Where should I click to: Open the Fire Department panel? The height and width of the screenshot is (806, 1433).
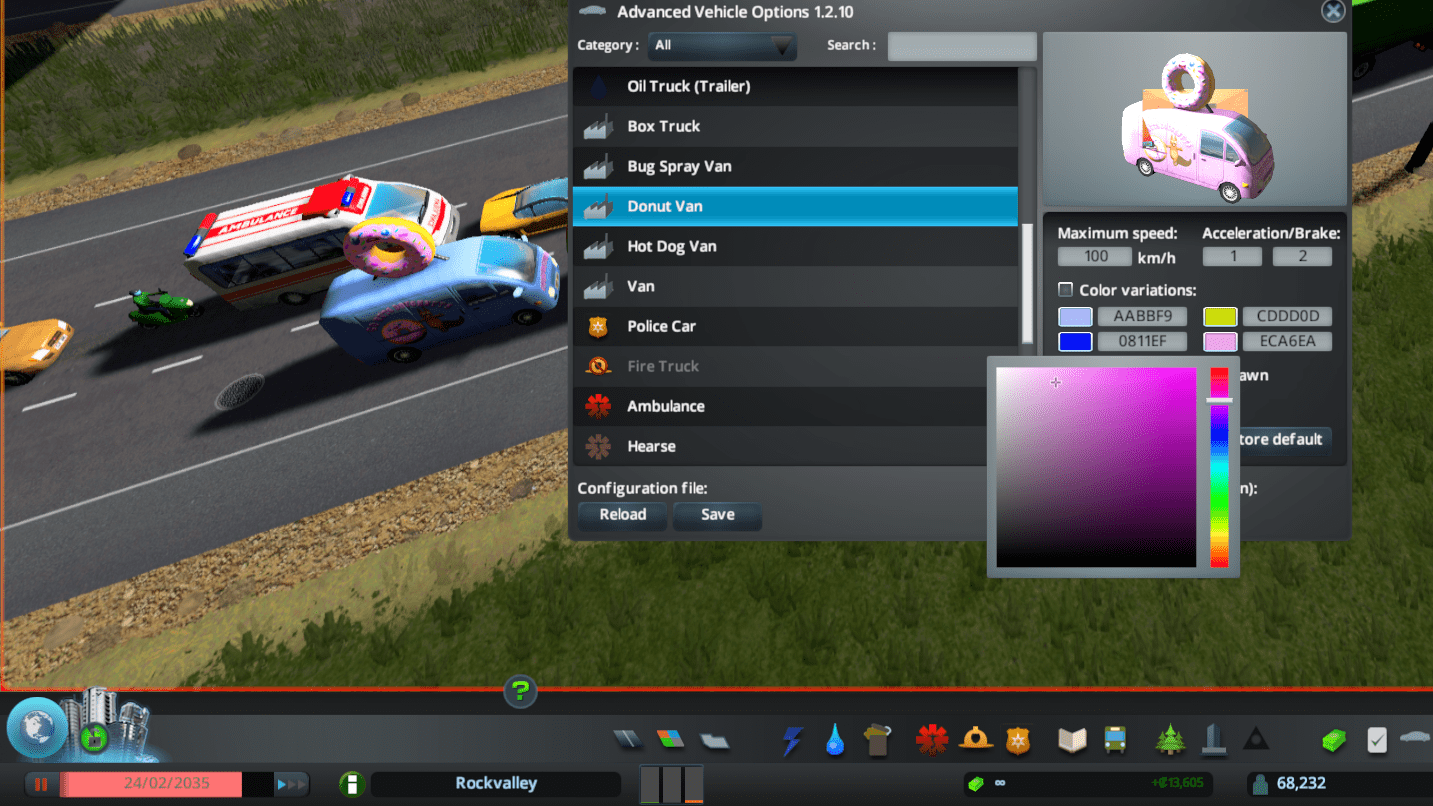pyautogui.click(x=974, y=740)
